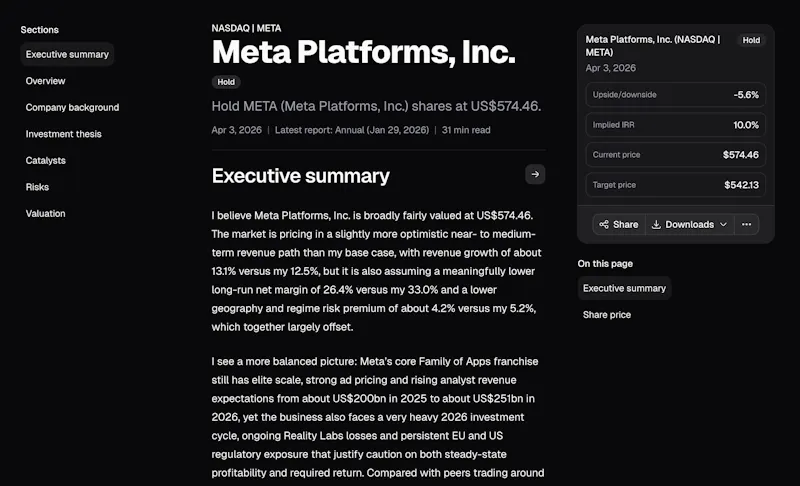Click the Upside/downside metric row
800x486 pixels.
click(x=676, y=95)
